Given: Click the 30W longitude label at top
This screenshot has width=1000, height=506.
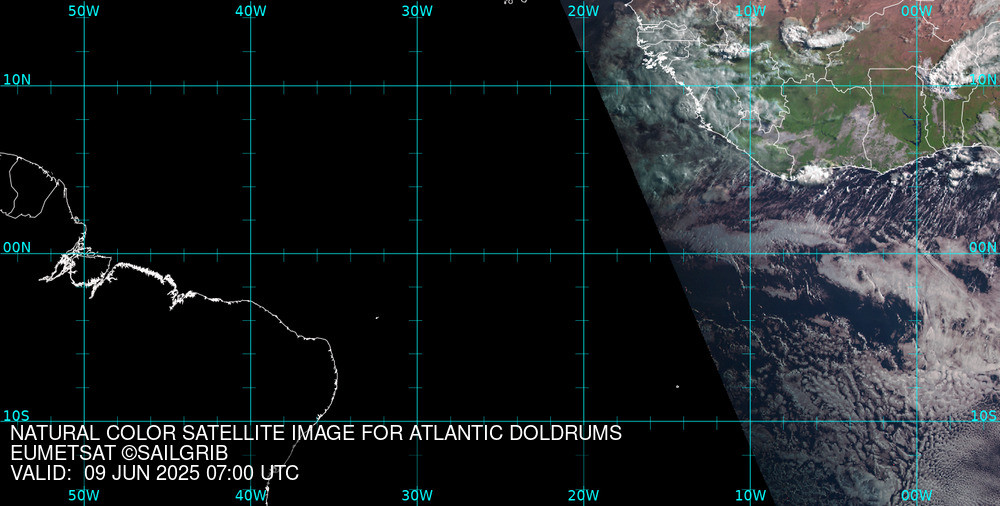Looking at the screenshot, I should click(x=418, y=11).
